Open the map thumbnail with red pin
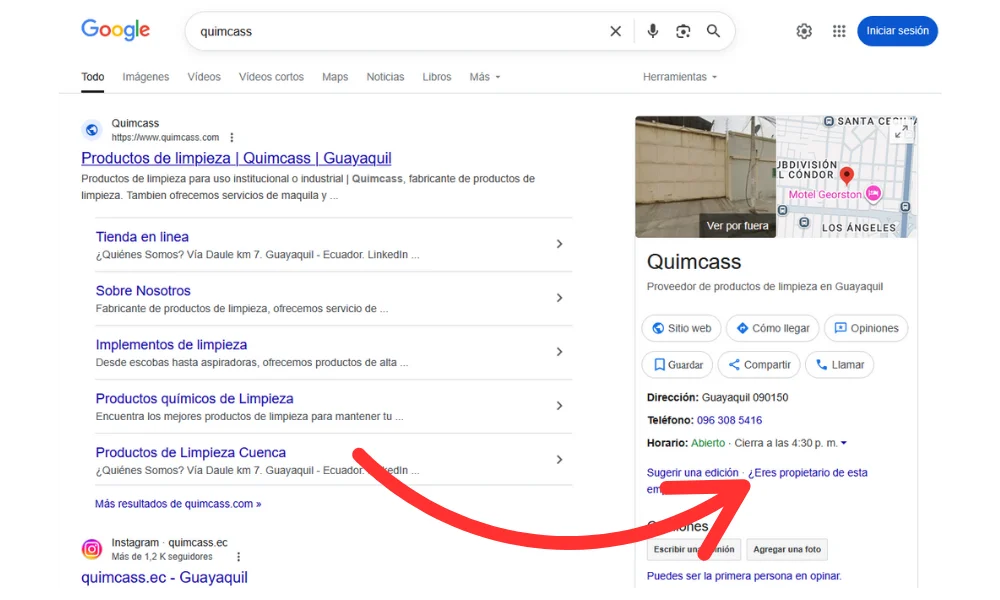Screen dimensions: 1000x600 (x=846, y=177)
